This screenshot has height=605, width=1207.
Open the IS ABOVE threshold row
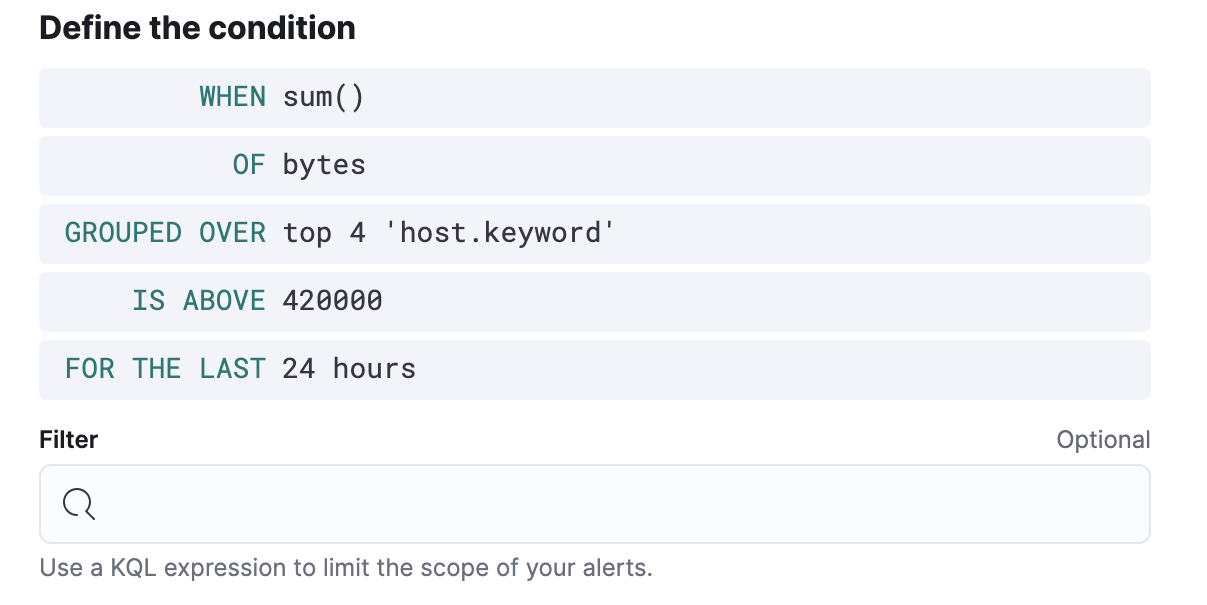click(594, 302)
